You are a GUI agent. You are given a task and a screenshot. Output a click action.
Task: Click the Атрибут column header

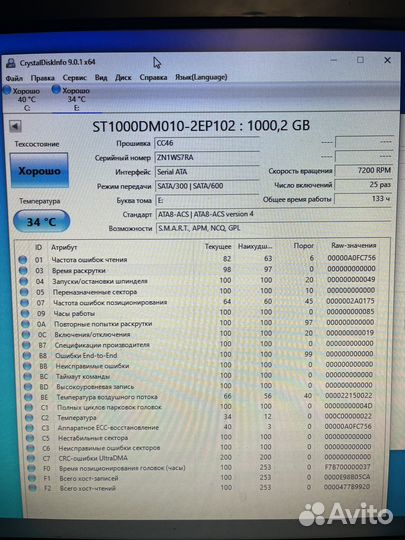64,247
